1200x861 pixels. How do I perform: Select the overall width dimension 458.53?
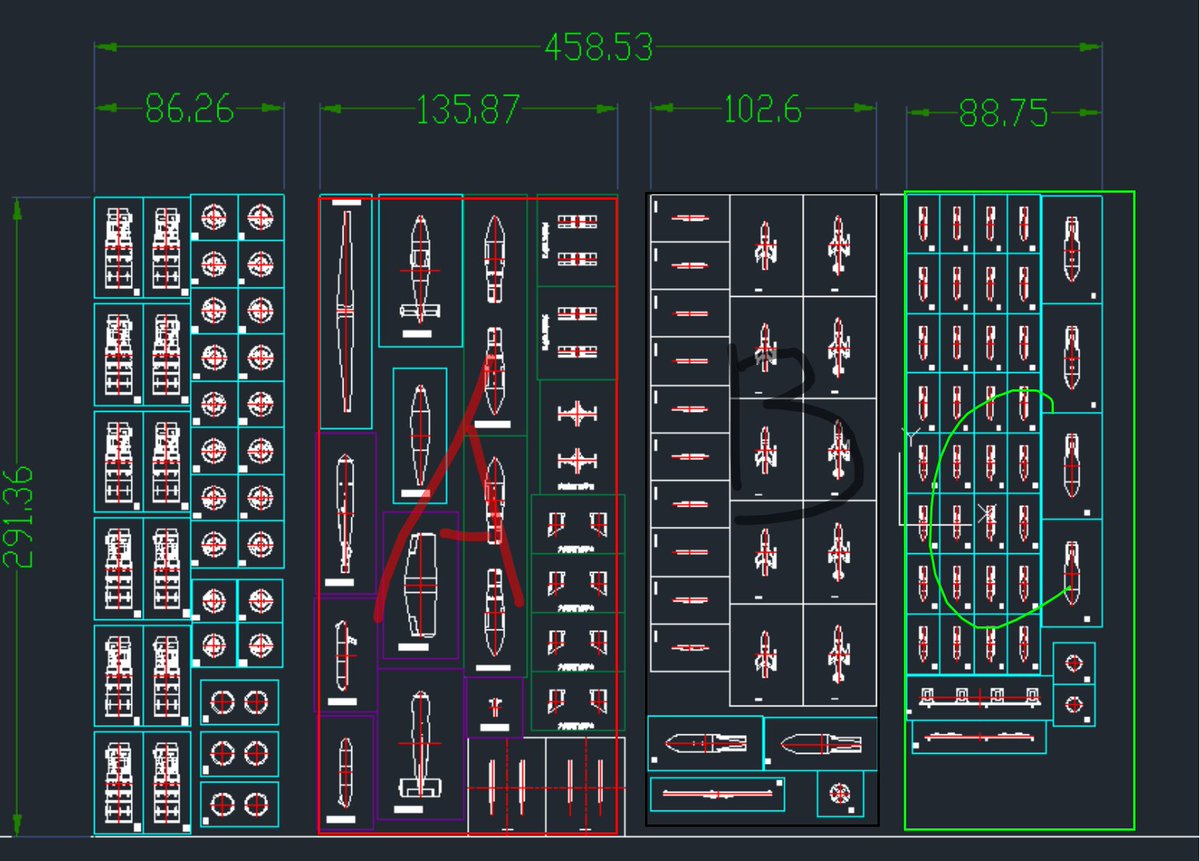[x=598, y=47]
